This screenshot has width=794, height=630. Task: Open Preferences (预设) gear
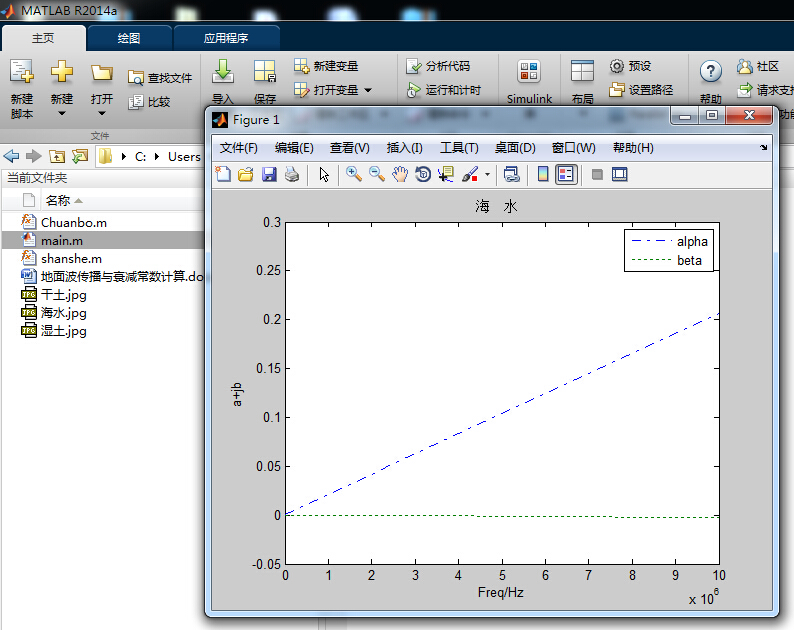click(630, 66)
